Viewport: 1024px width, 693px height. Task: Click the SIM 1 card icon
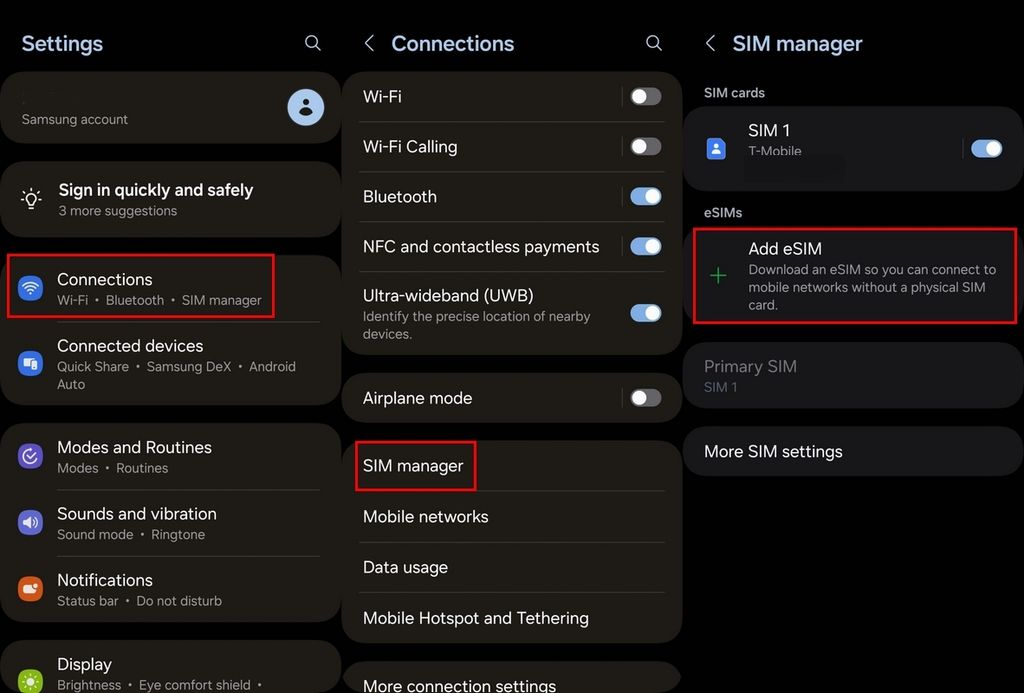716,148
